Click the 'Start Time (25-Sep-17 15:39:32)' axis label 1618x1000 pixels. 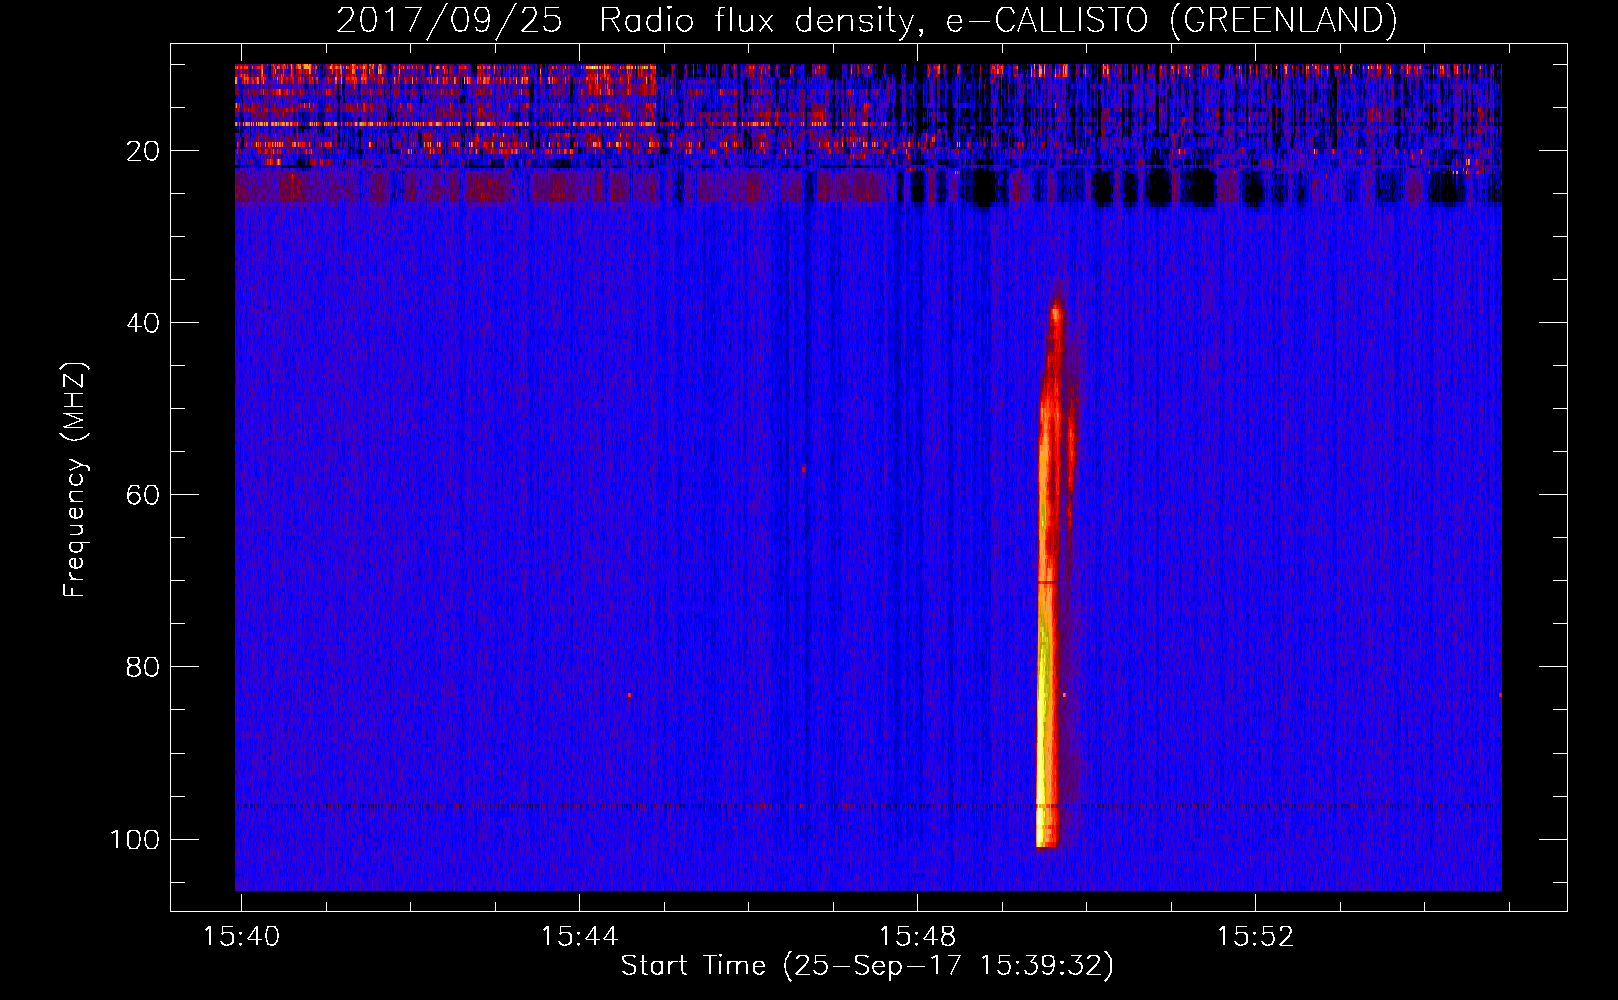click(x=867, y=966)
